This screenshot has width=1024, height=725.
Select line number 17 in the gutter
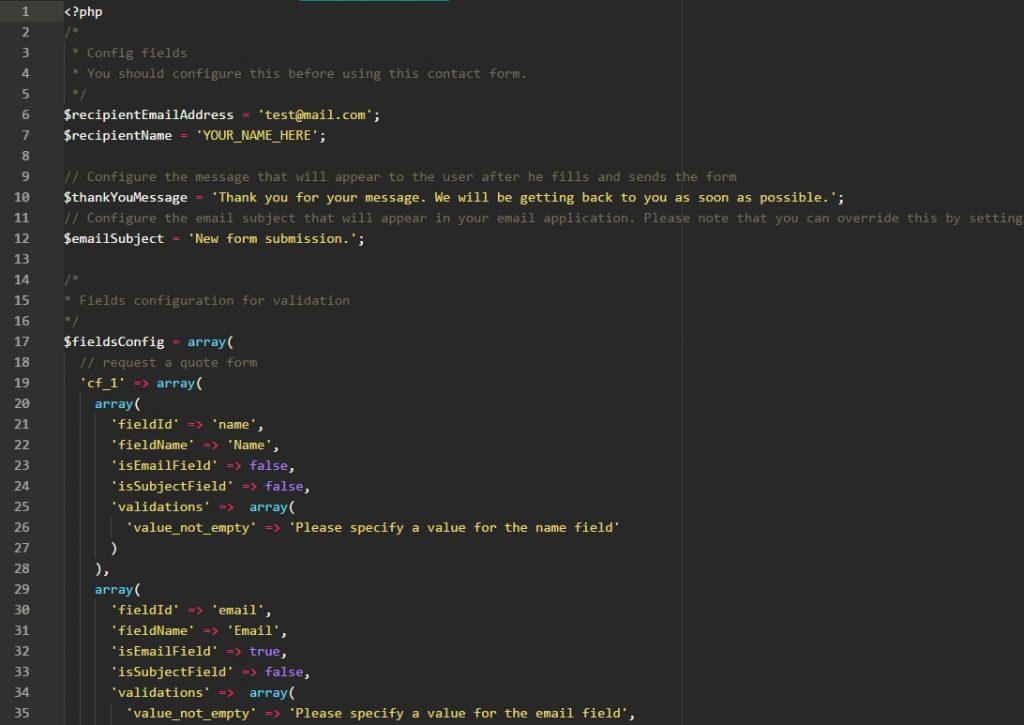22,342
